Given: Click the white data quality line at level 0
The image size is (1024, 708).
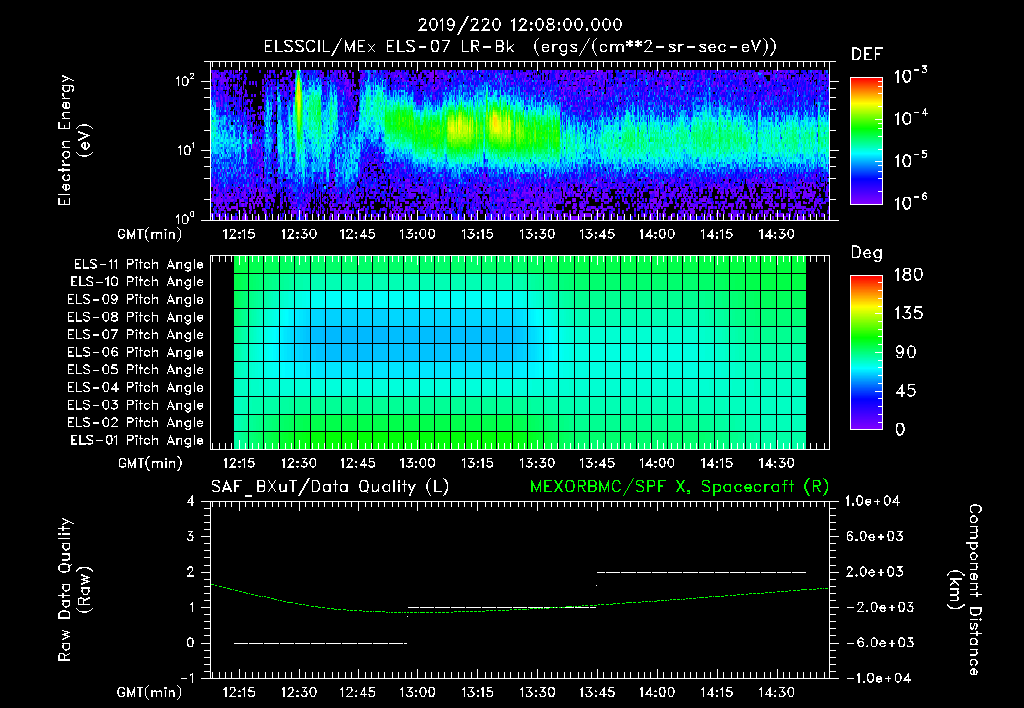Looking at the screenshot, I should coord(321,643).
